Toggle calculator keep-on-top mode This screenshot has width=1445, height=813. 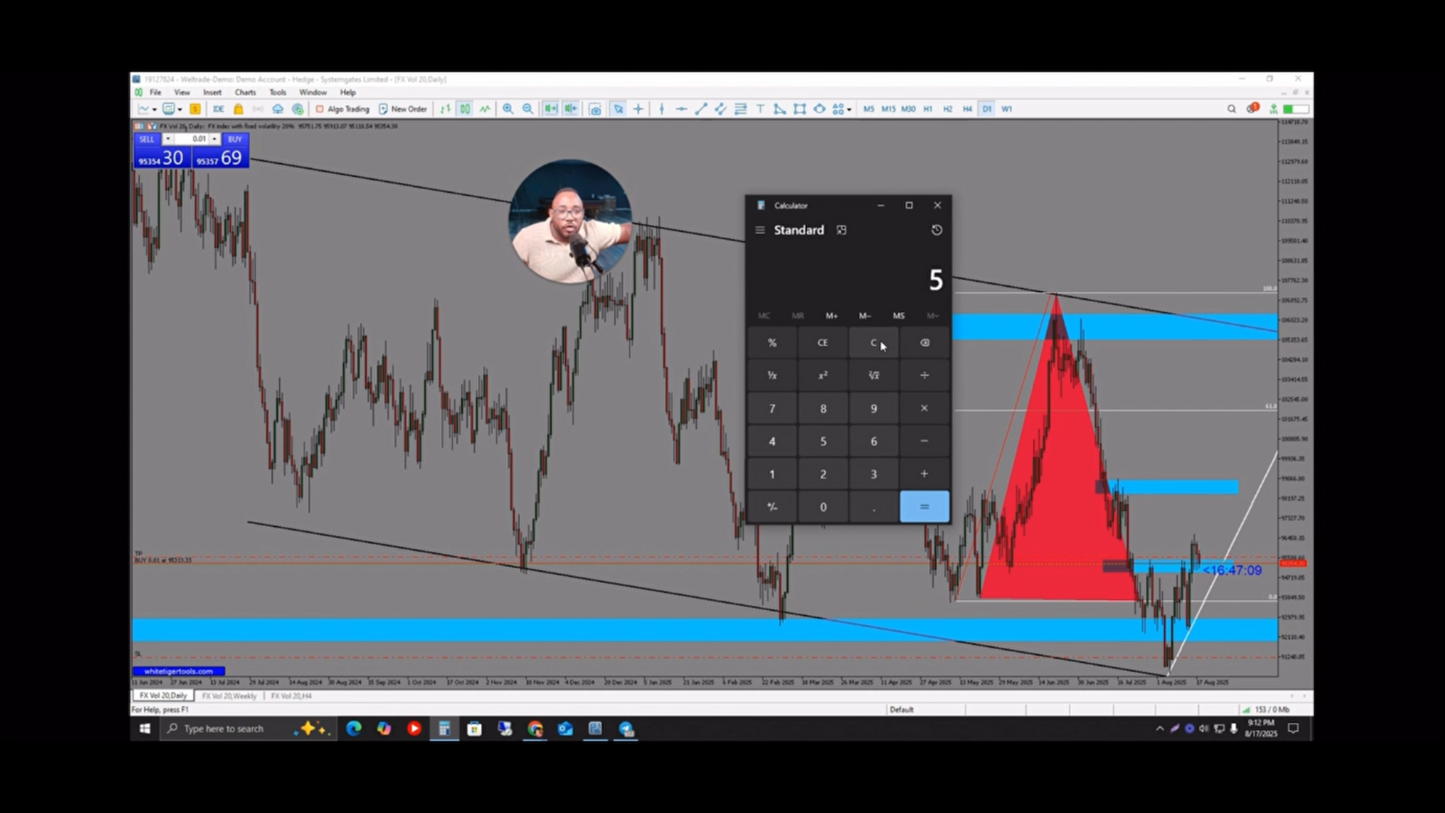click(842, 230)
